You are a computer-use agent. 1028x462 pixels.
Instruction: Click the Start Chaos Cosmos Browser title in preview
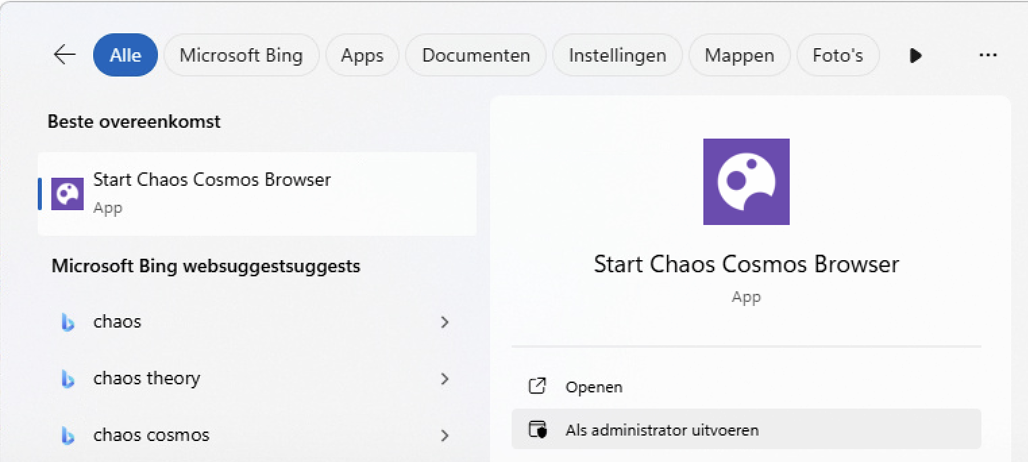tap(746, 264)
